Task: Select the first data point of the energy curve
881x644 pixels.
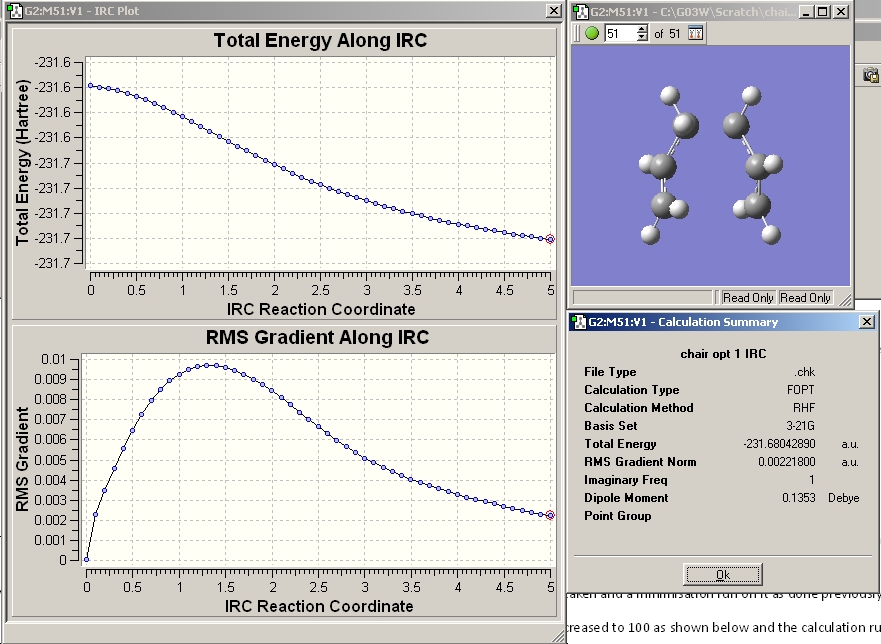Action: click(91, 85)
